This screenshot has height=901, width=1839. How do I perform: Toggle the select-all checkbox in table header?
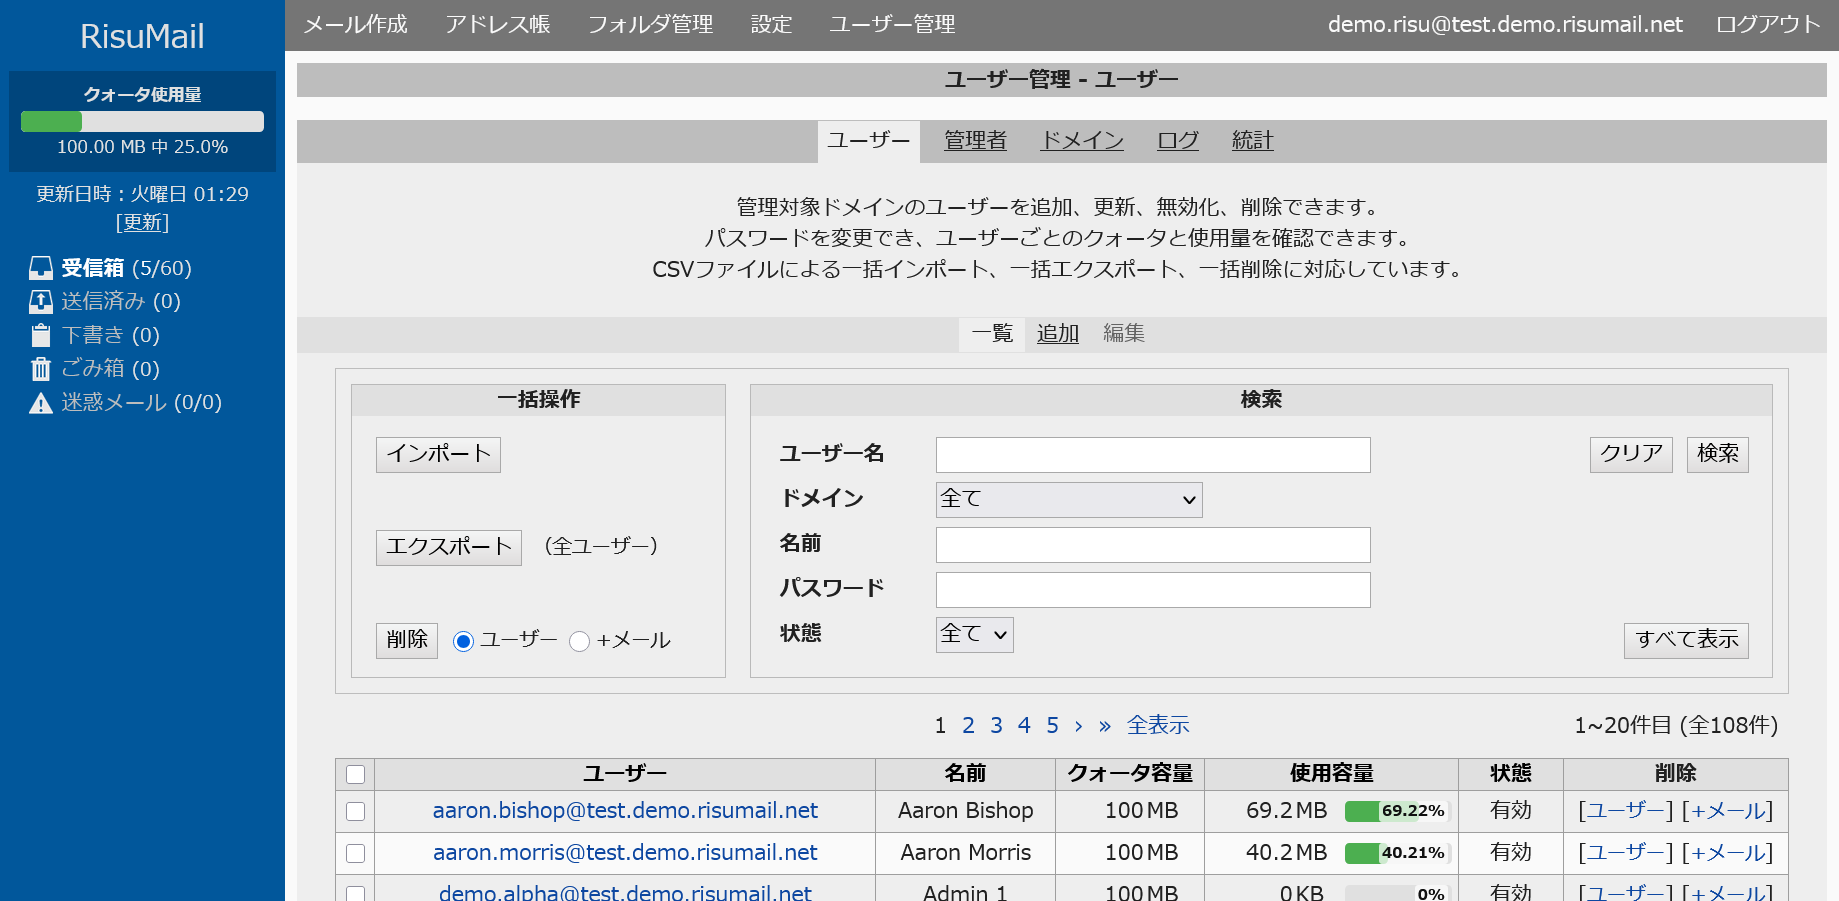tap(355, 774)
